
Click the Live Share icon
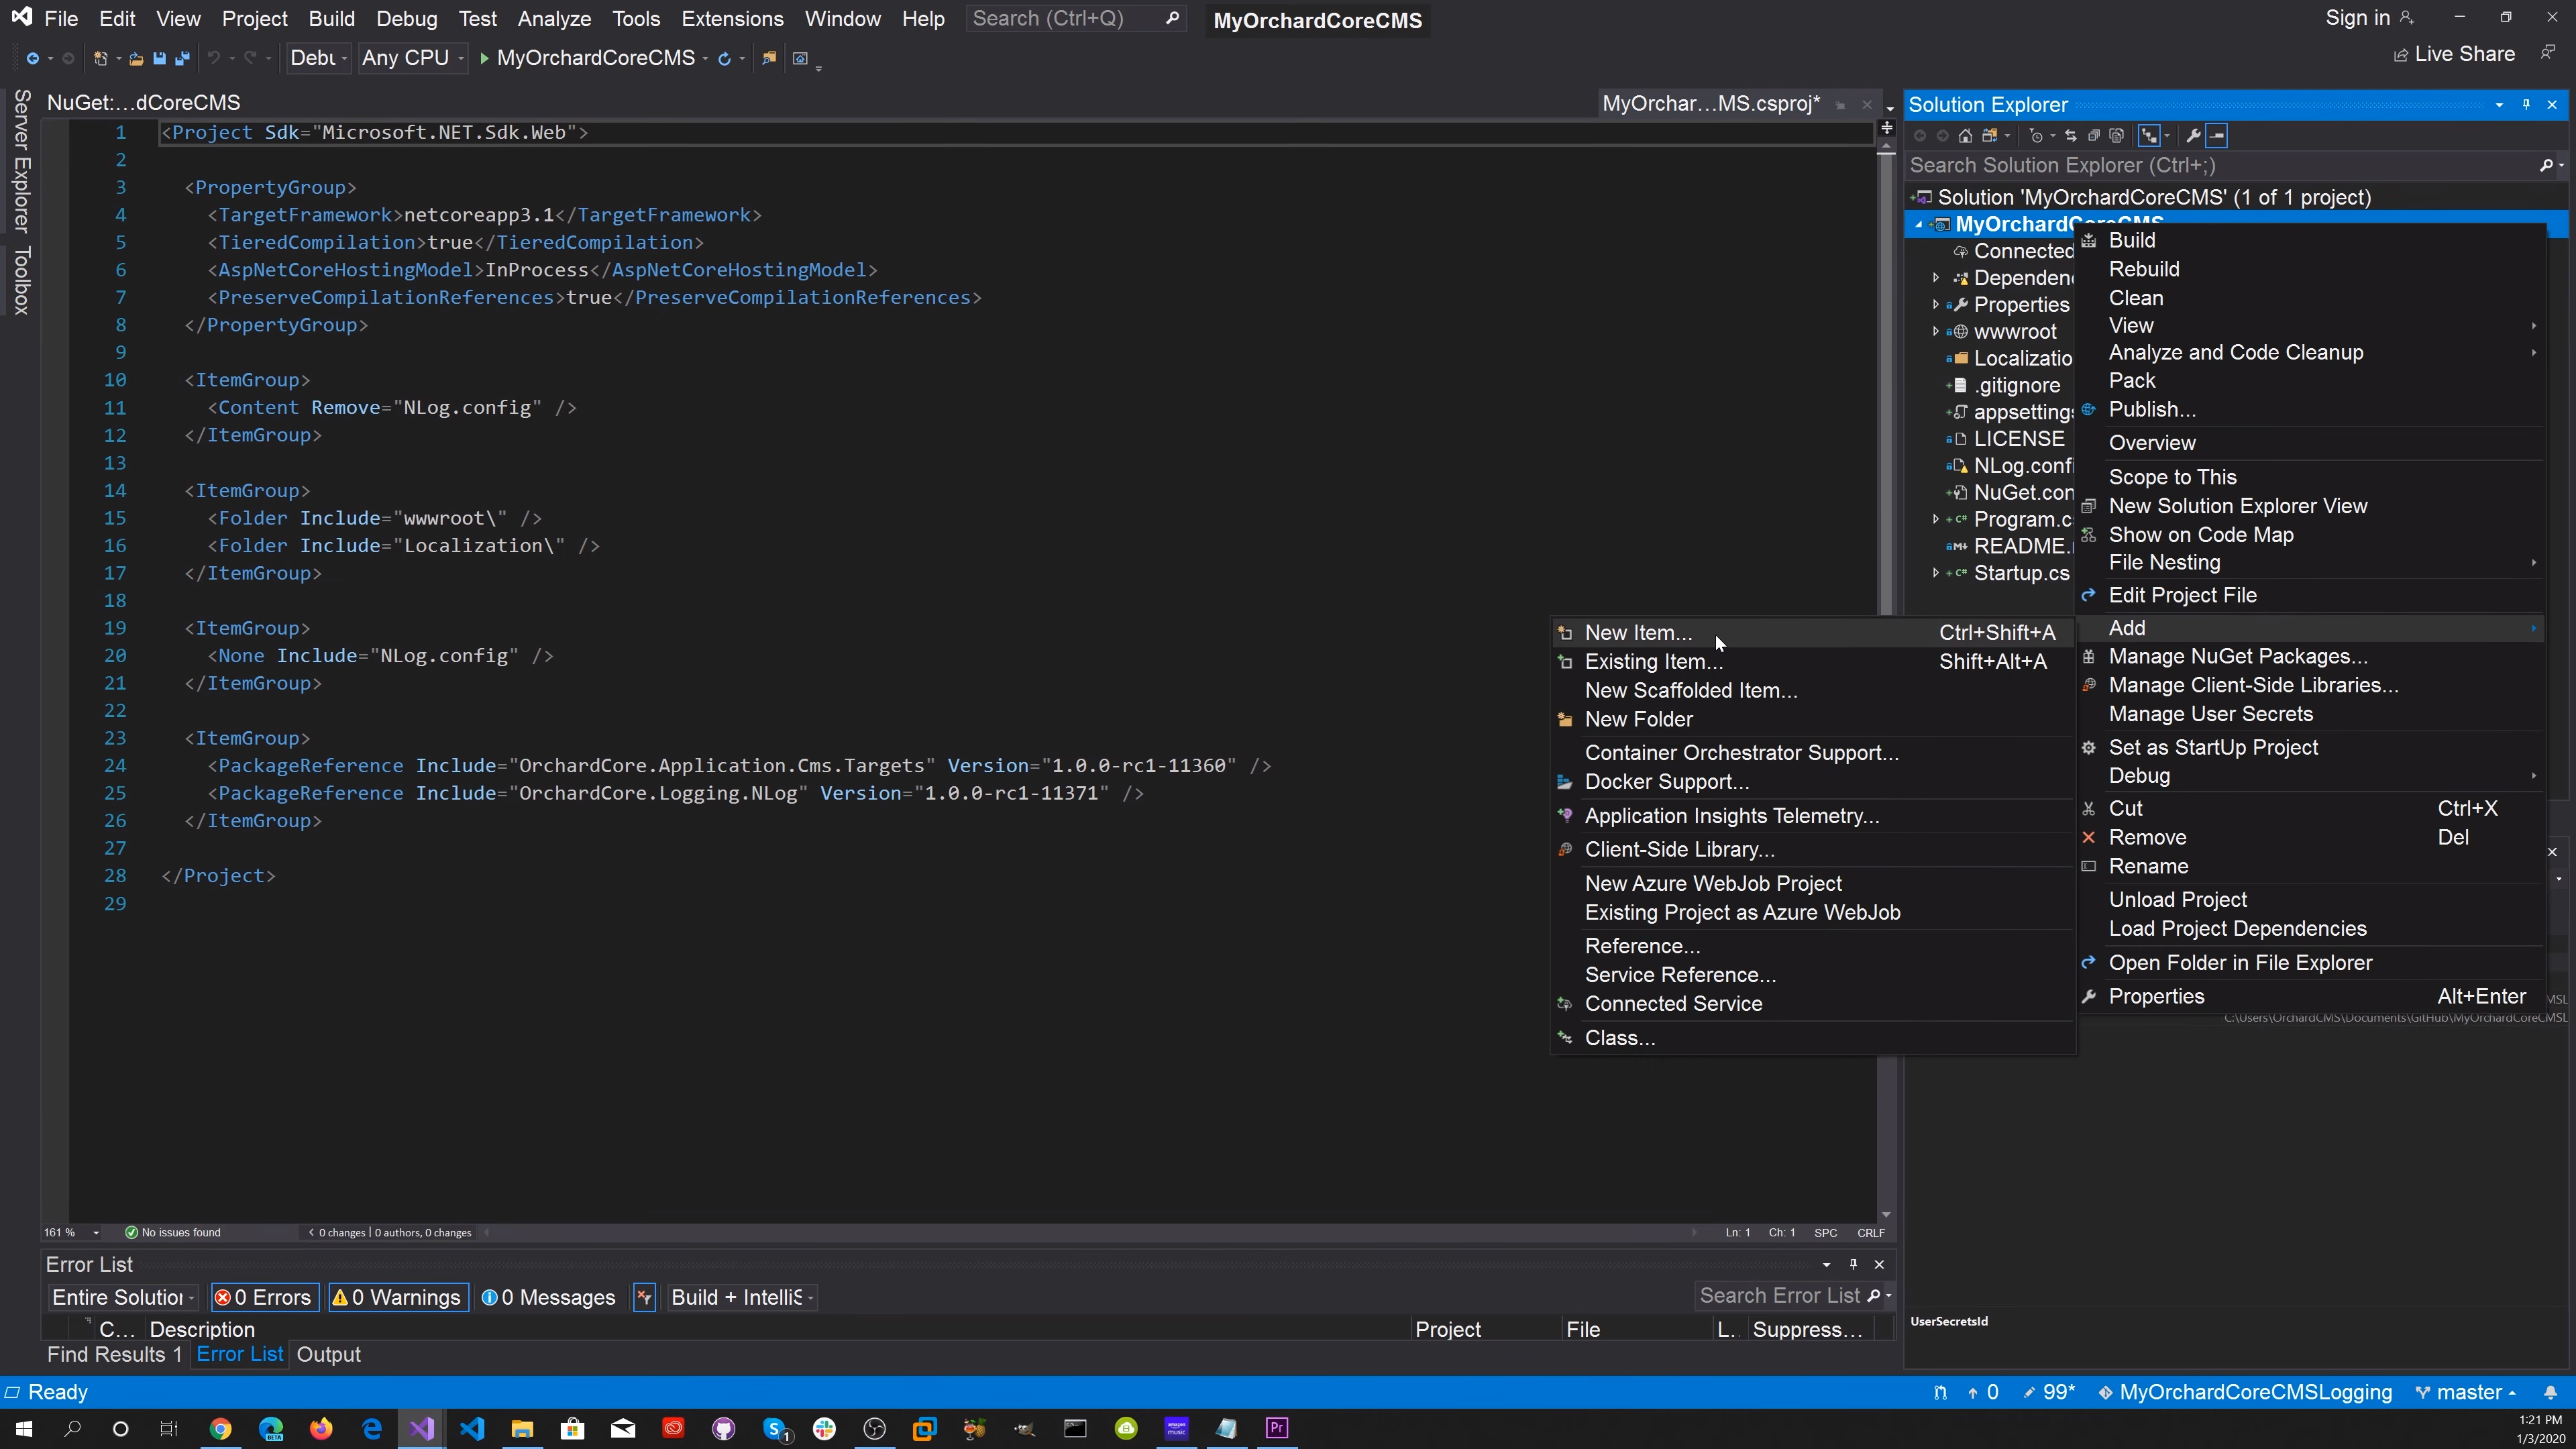(2400, 56)
